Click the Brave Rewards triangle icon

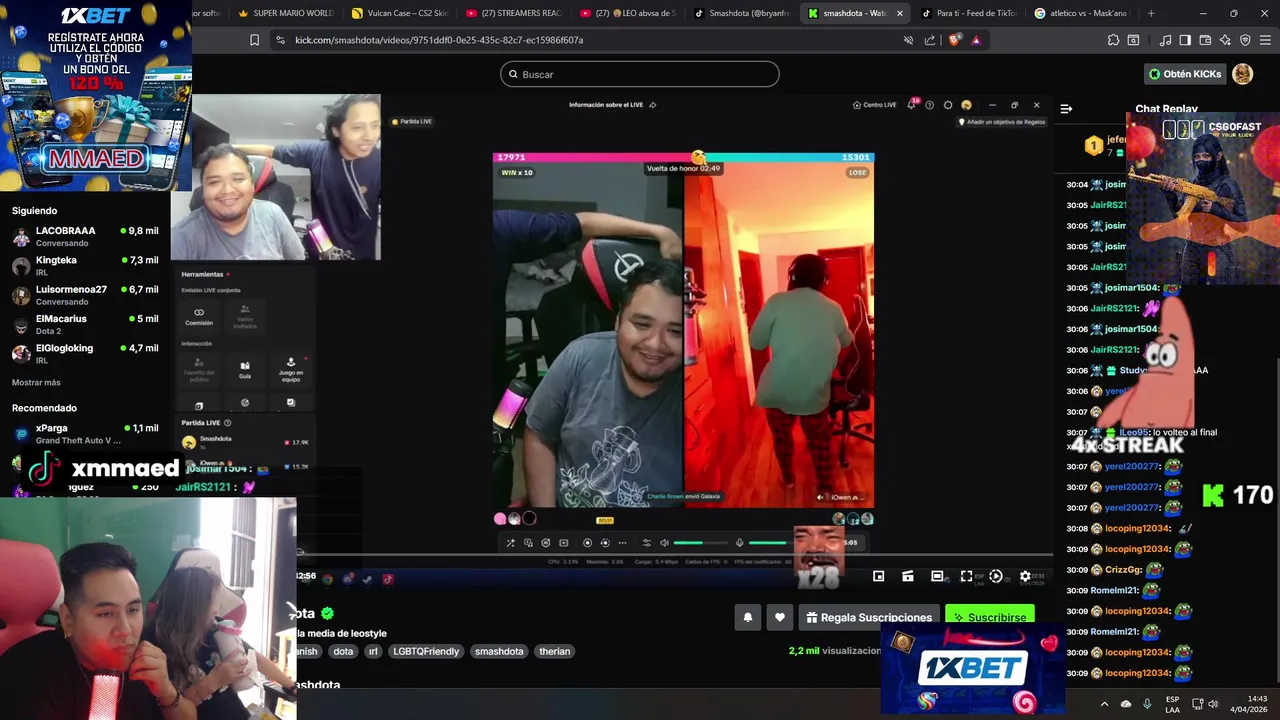976,40
